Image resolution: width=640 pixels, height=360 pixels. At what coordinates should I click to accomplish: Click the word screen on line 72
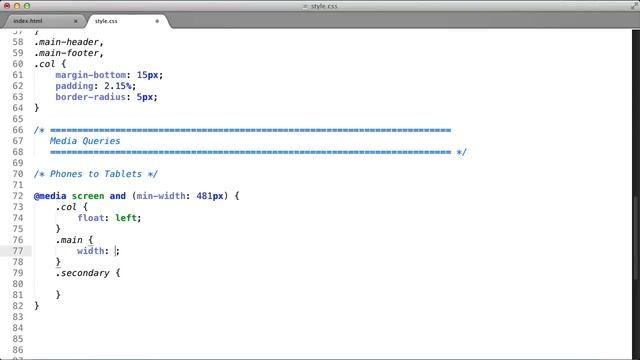[88, 196]
